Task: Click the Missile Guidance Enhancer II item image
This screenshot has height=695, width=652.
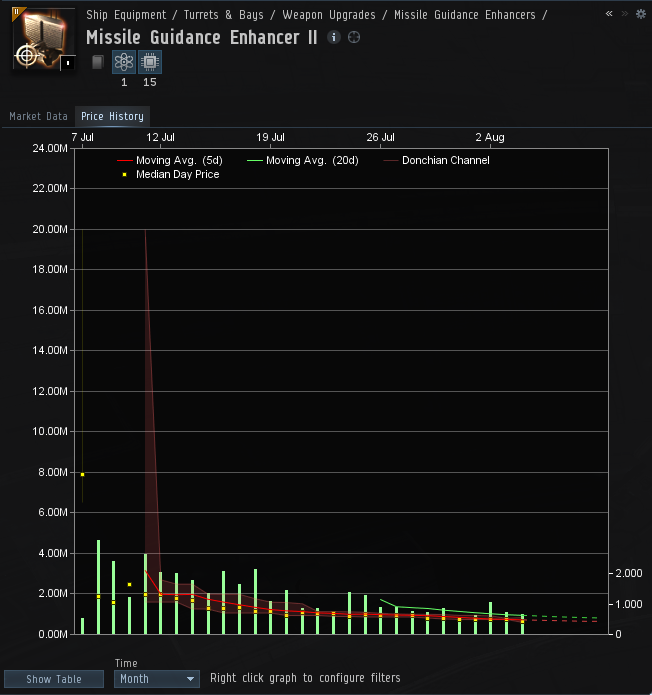Action: click(43, 39)
